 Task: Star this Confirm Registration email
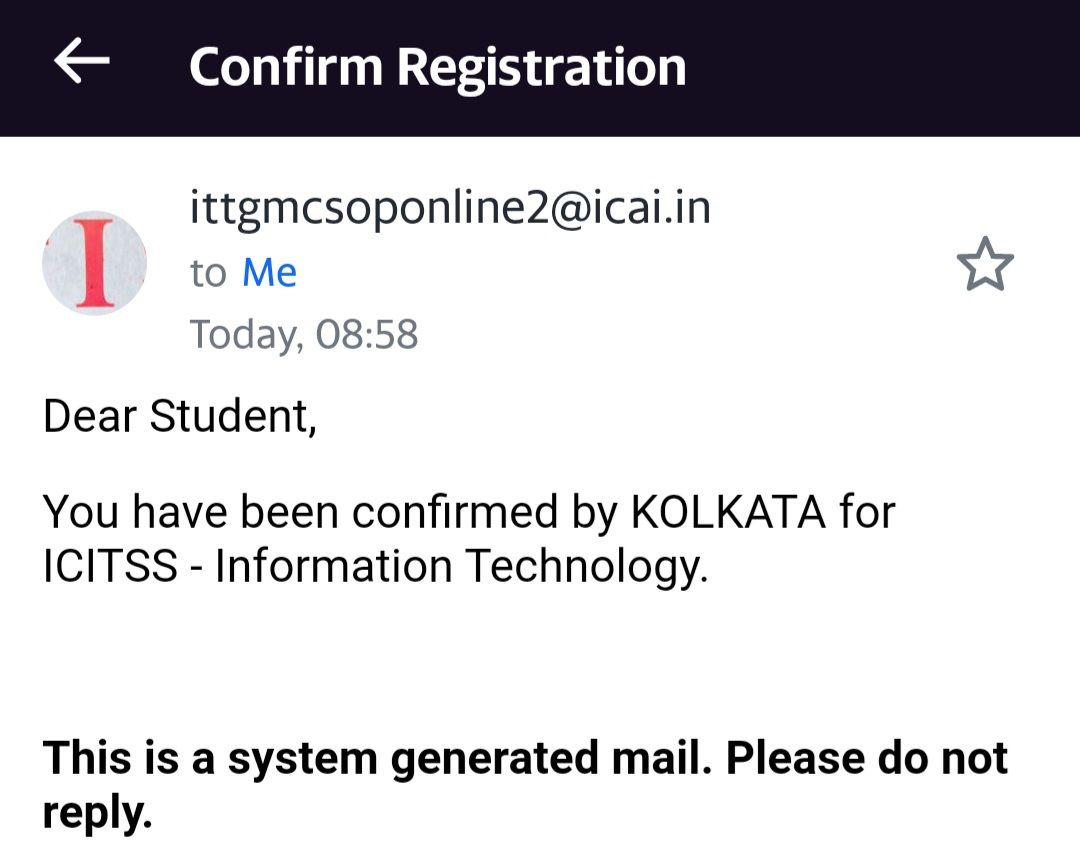click(985, 264)
